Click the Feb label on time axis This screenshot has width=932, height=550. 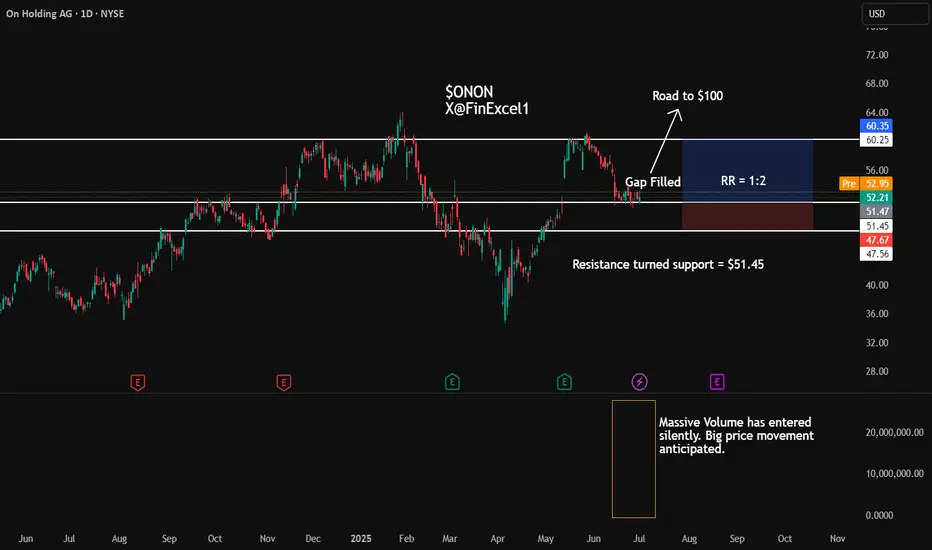click(407, 538)
